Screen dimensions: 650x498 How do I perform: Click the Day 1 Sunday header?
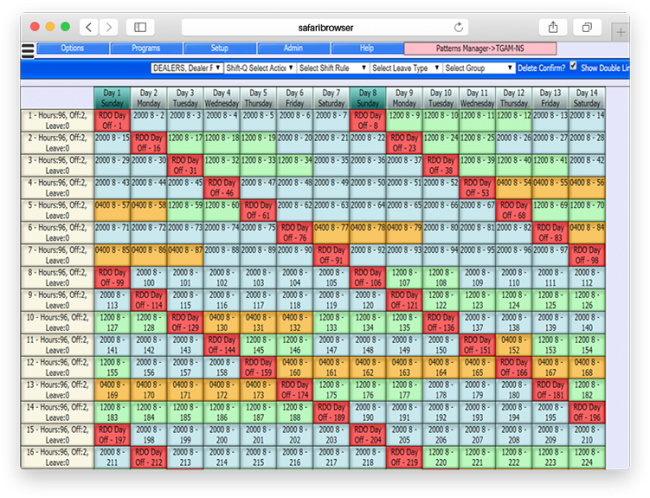112,98
